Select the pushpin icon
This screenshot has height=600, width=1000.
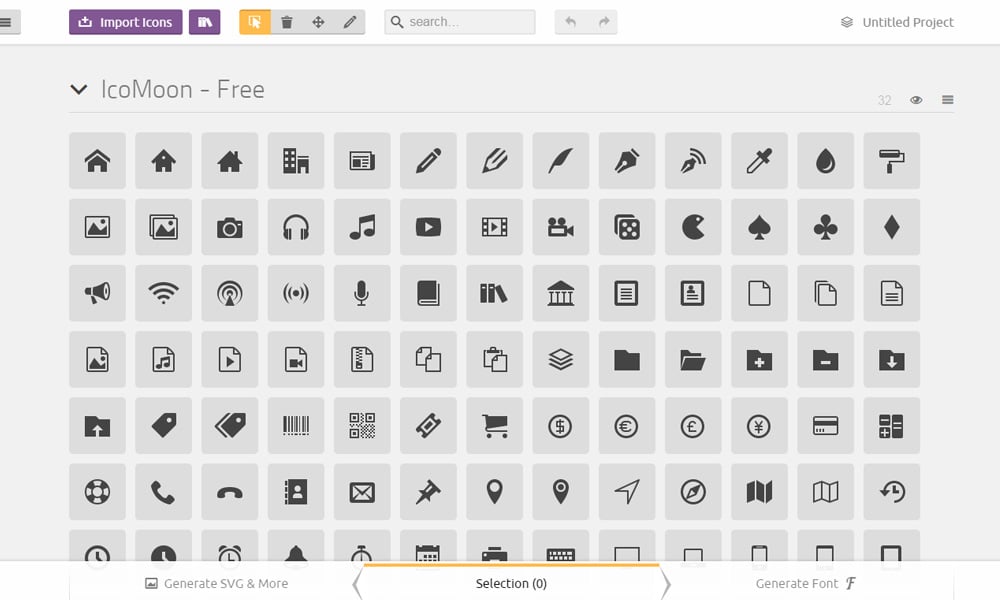click(x=429, y=492)
